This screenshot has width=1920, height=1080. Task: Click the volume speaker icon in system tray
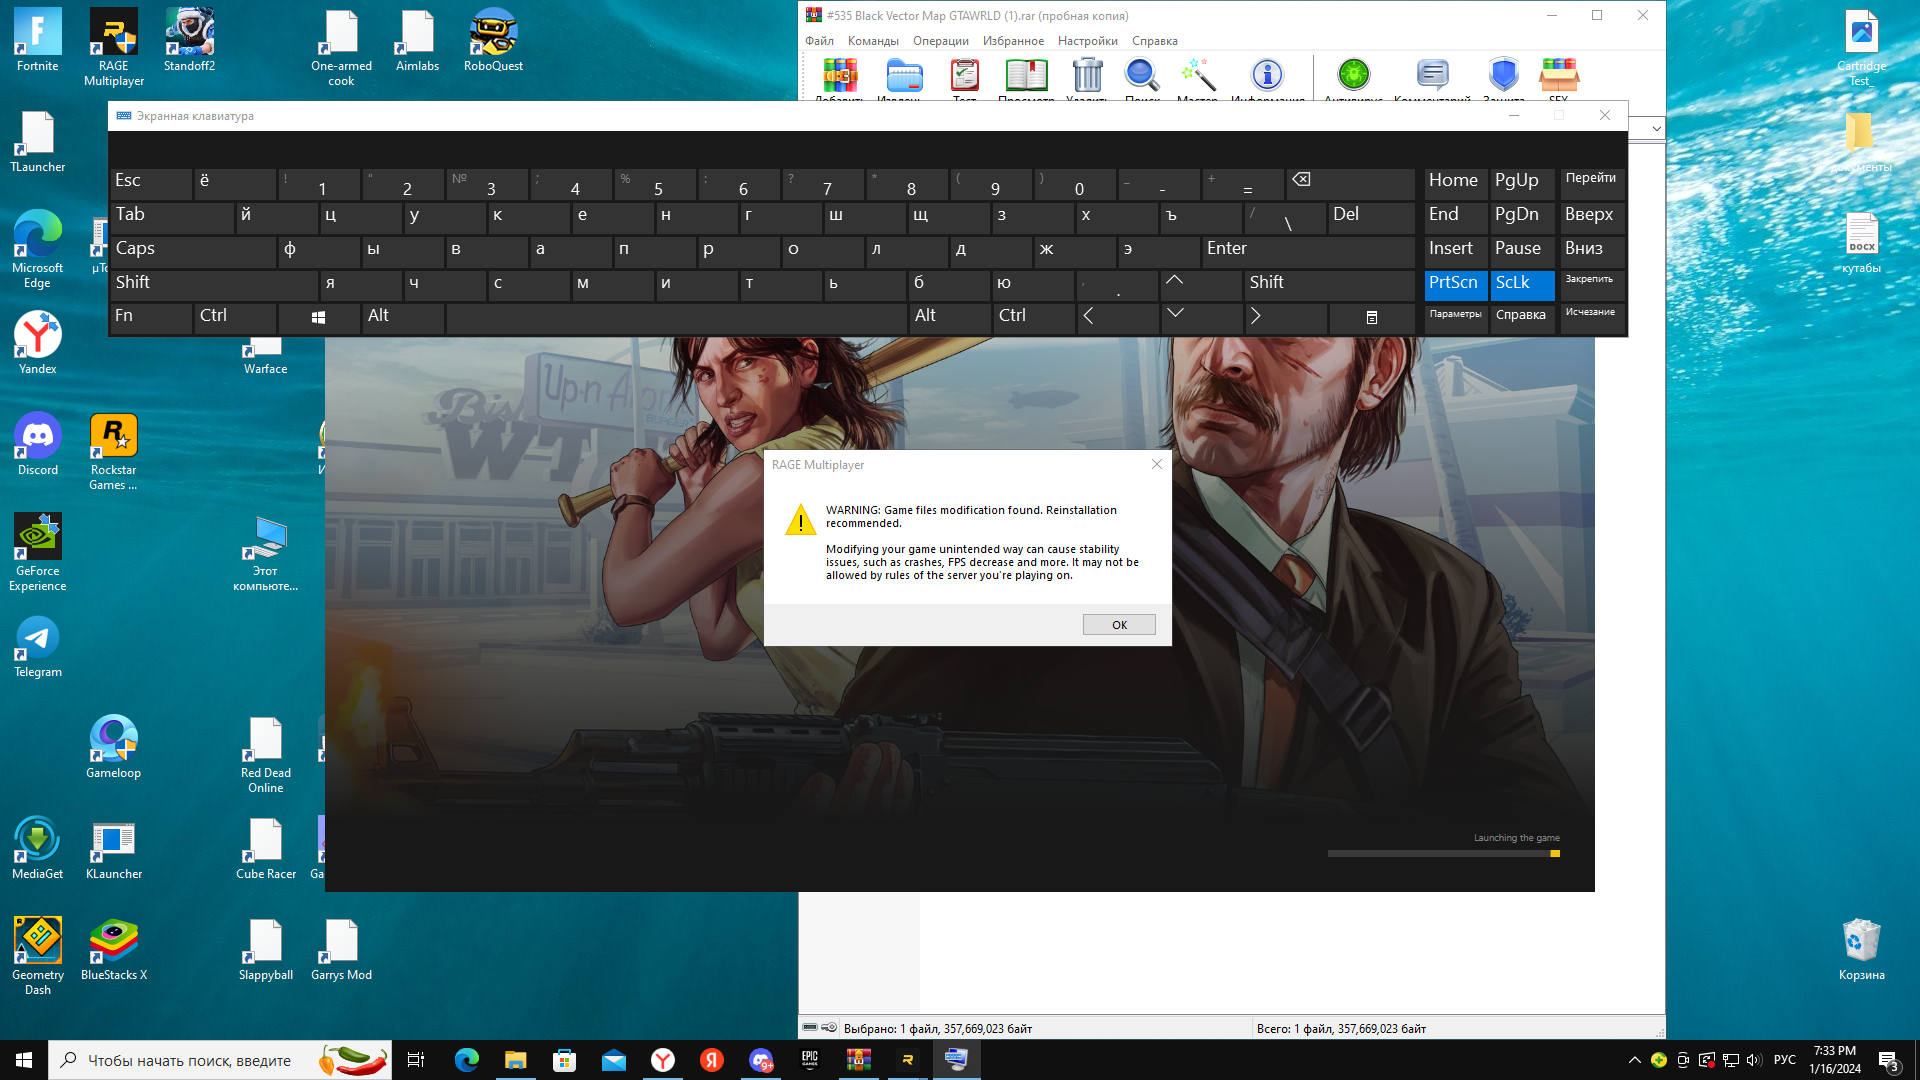tap(1754, 1060)
